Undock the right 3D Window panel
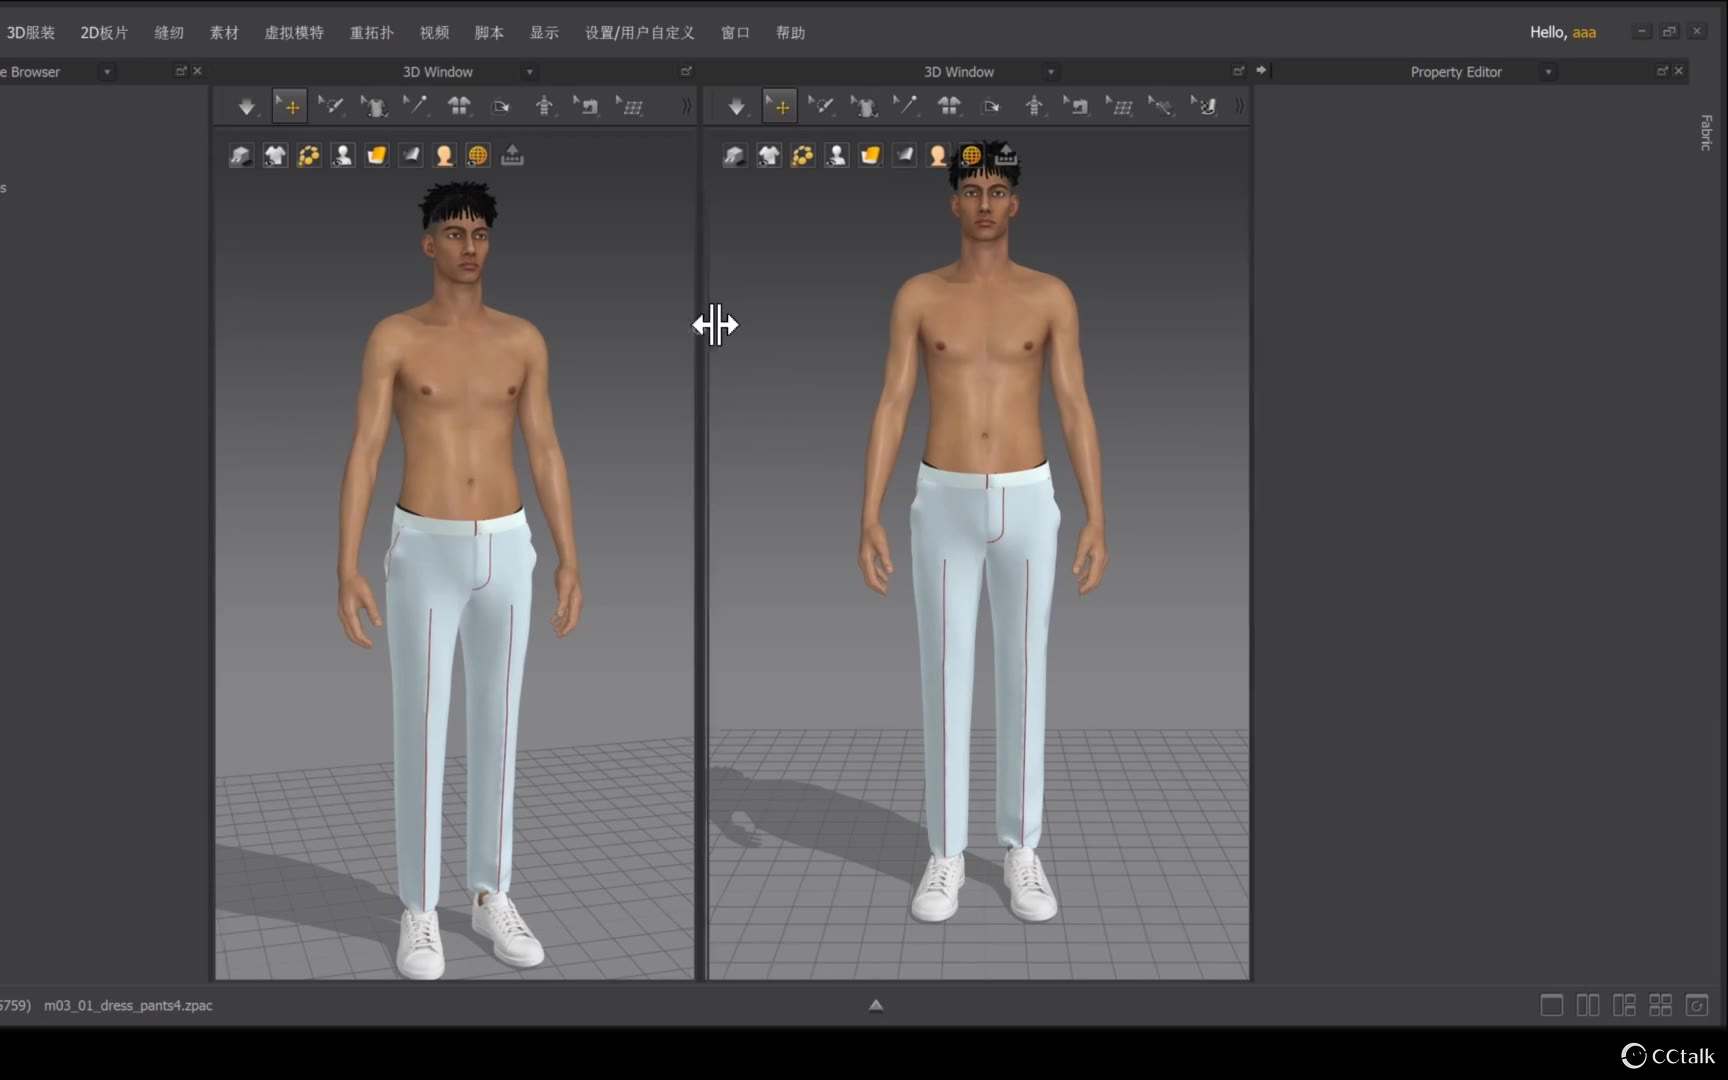This screenshot has height=1080, width=1728. (x=1239, y=71)
